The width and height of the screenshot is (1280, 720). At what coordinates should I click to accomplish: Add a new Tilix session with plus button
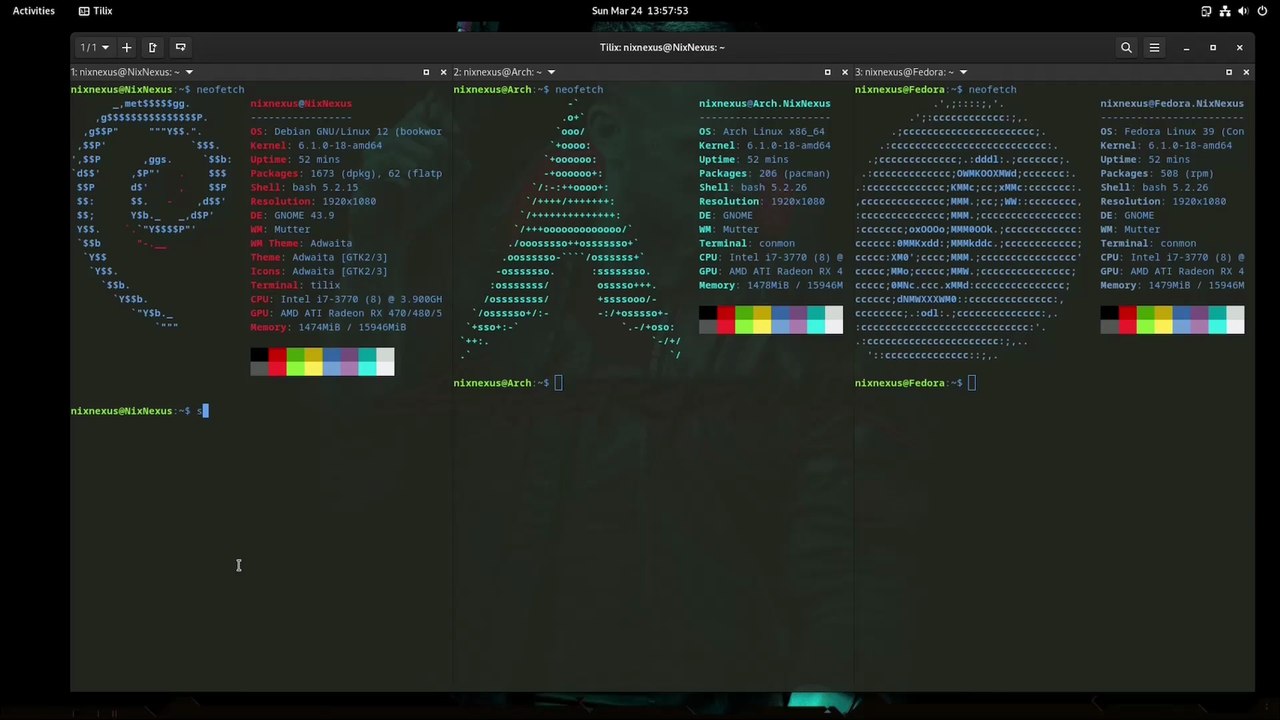pyautogui.click(x=126, y=47)
